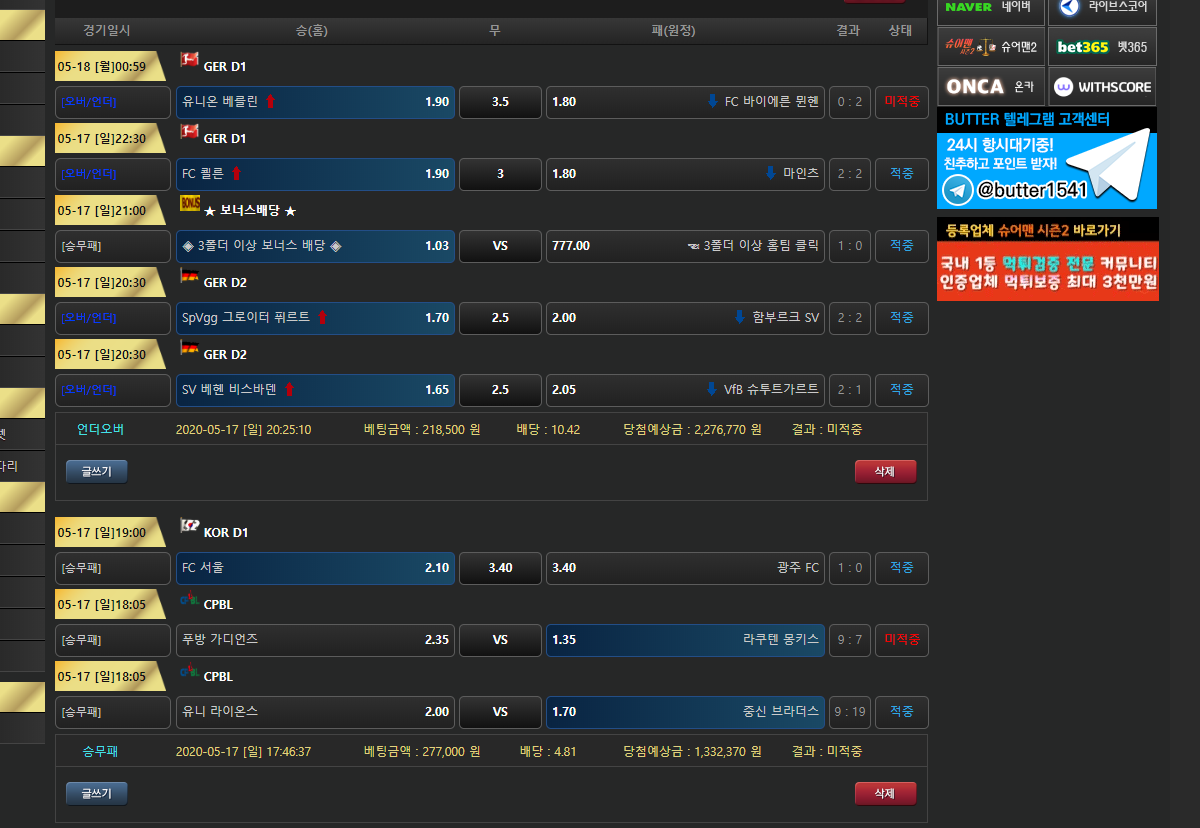The width and height of the screenshot is (1200, 828).
Task: Click the Naver logo link
Action: point(968,7)
